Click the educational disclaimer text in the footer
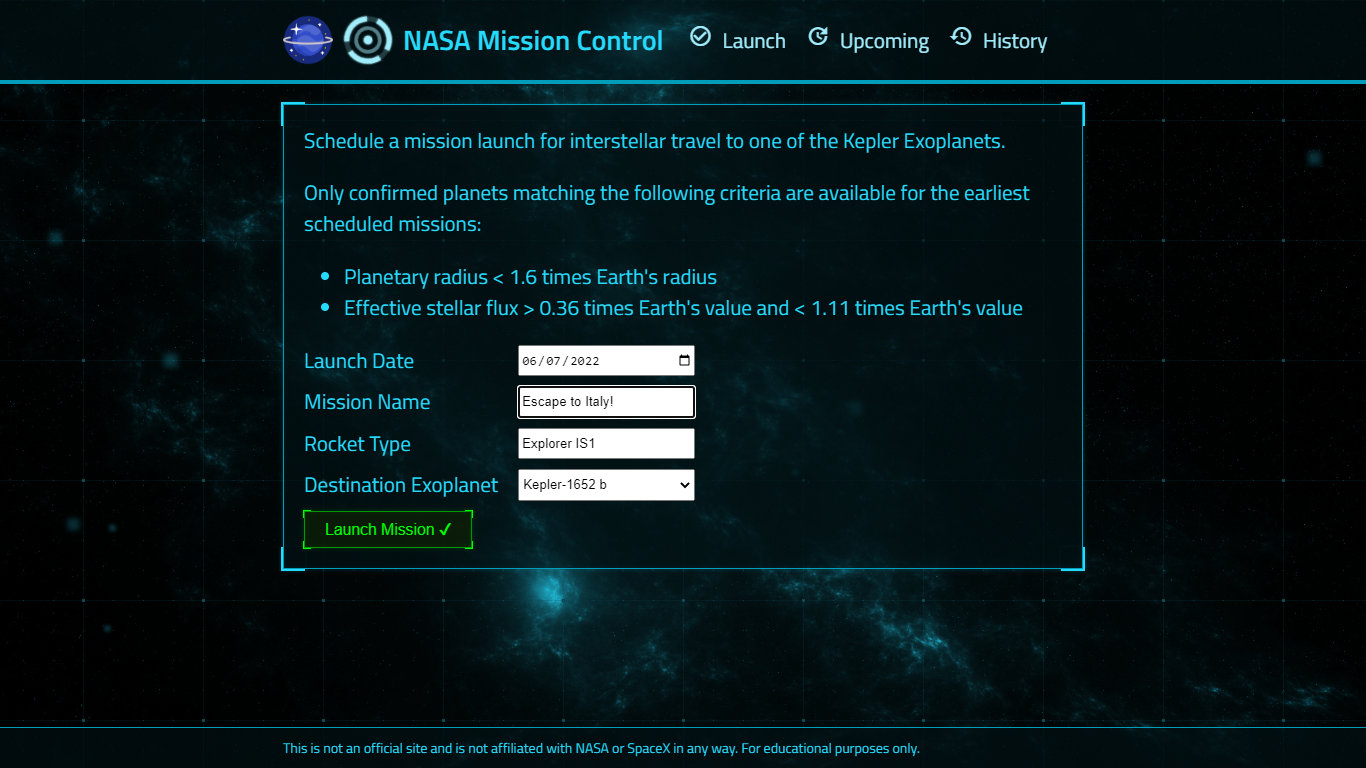Screen dimensions: 1366x768 [601, 747]
